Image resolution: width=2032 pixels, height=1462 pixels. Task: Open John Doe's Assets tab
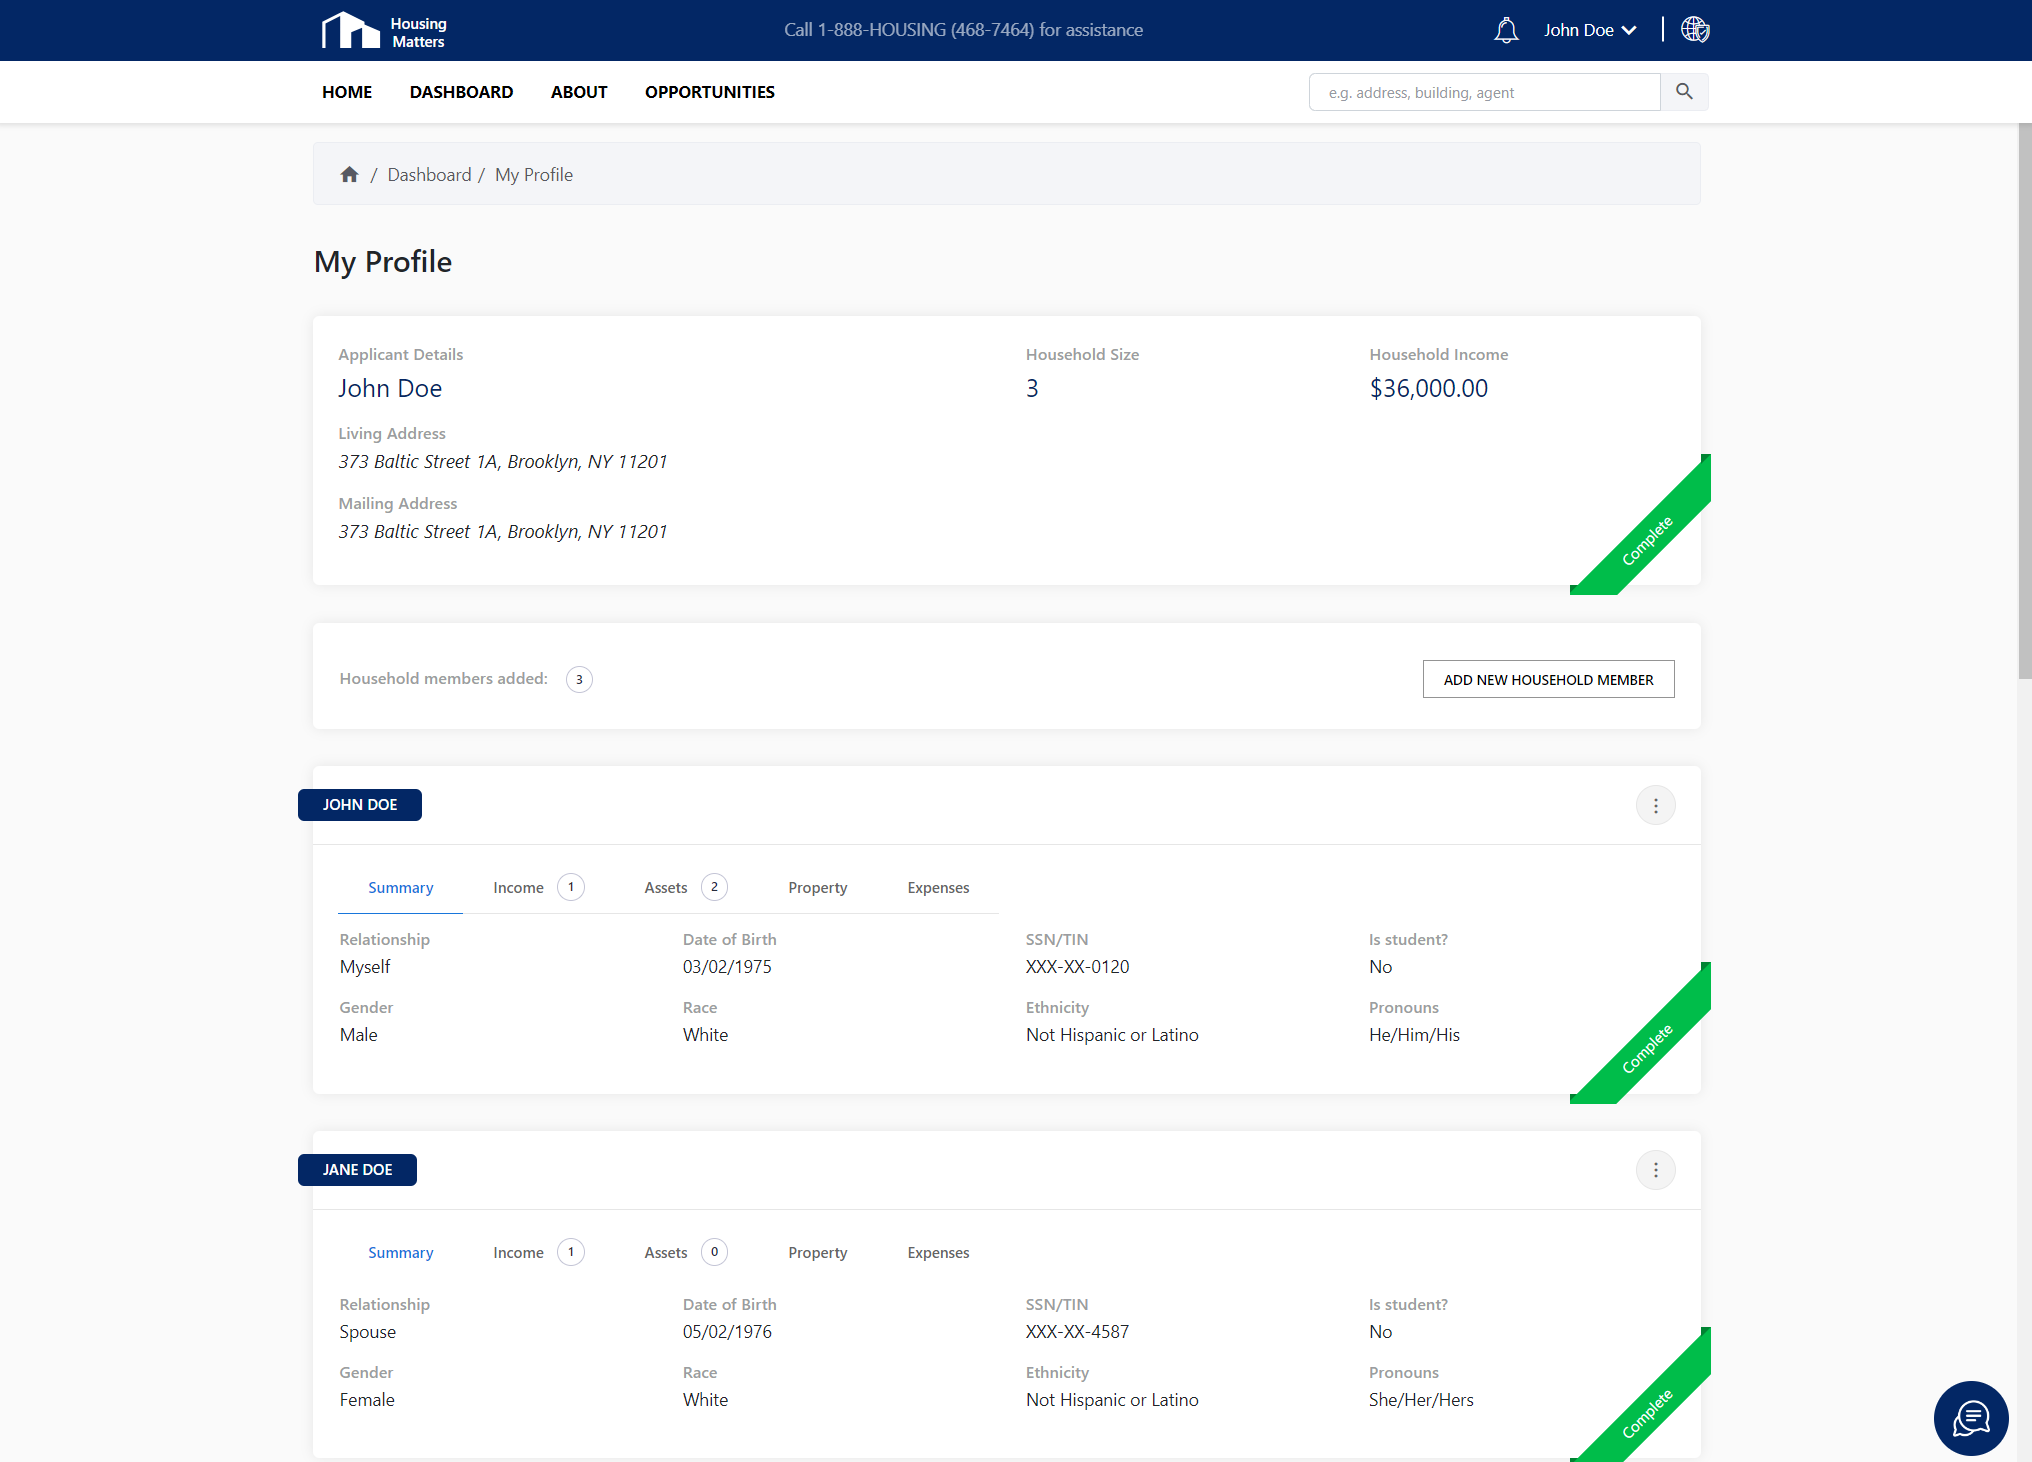coord(666,888)
